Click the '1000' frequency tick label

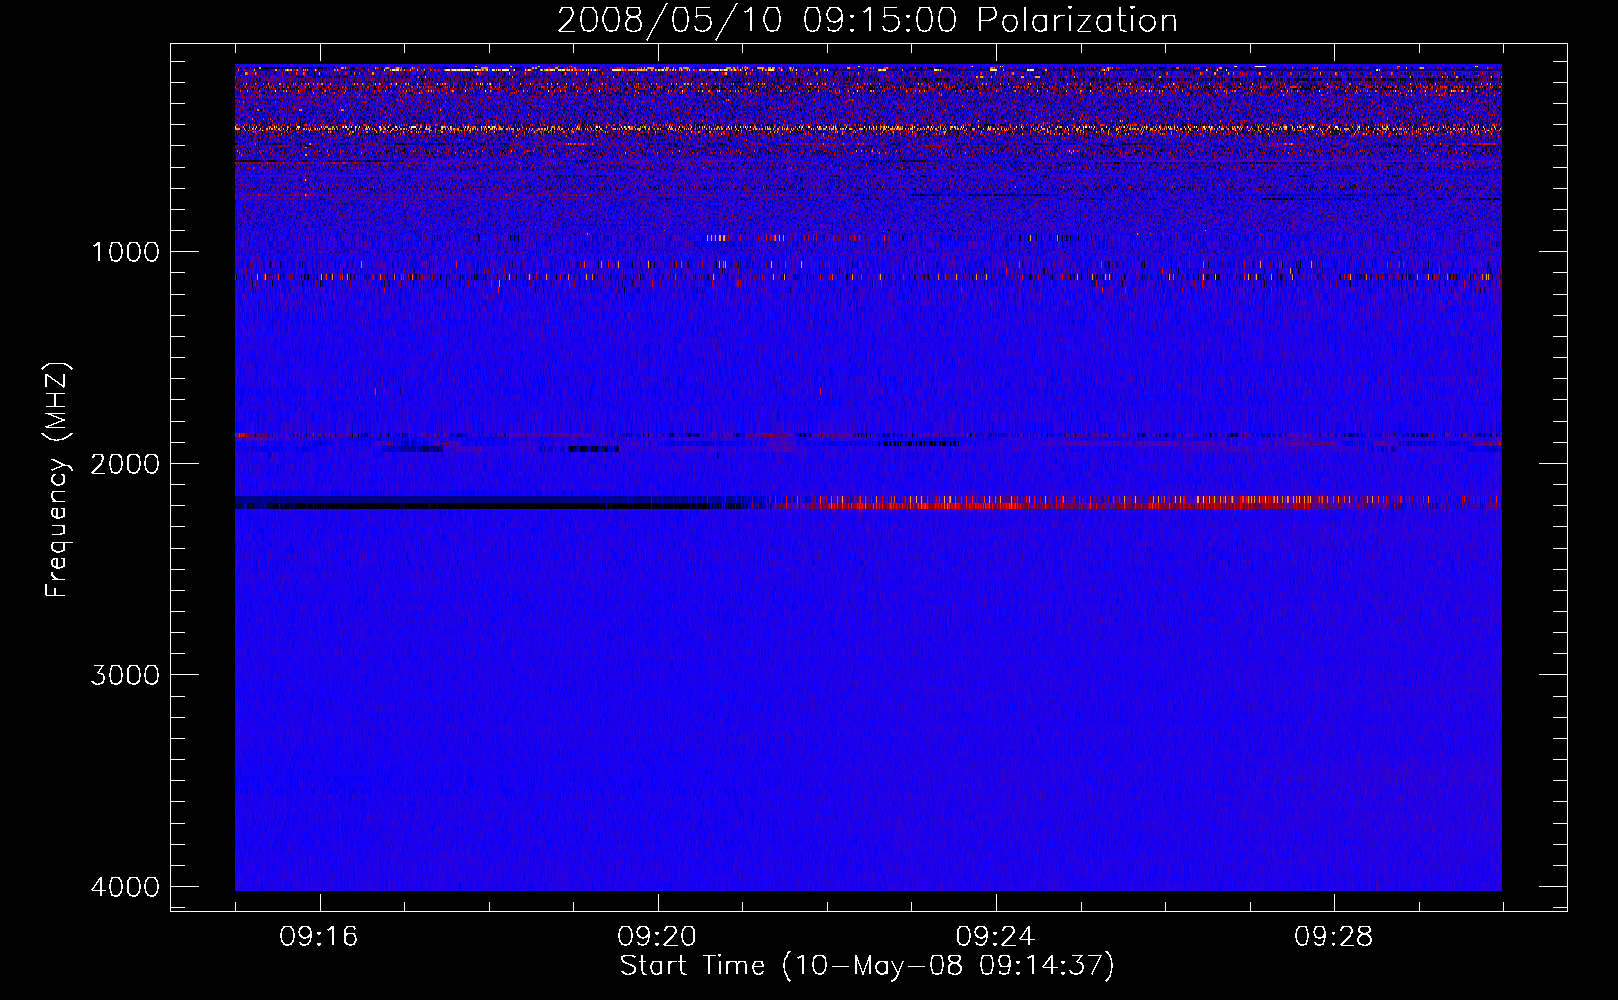pyautogui.click(x=125, y=251)
